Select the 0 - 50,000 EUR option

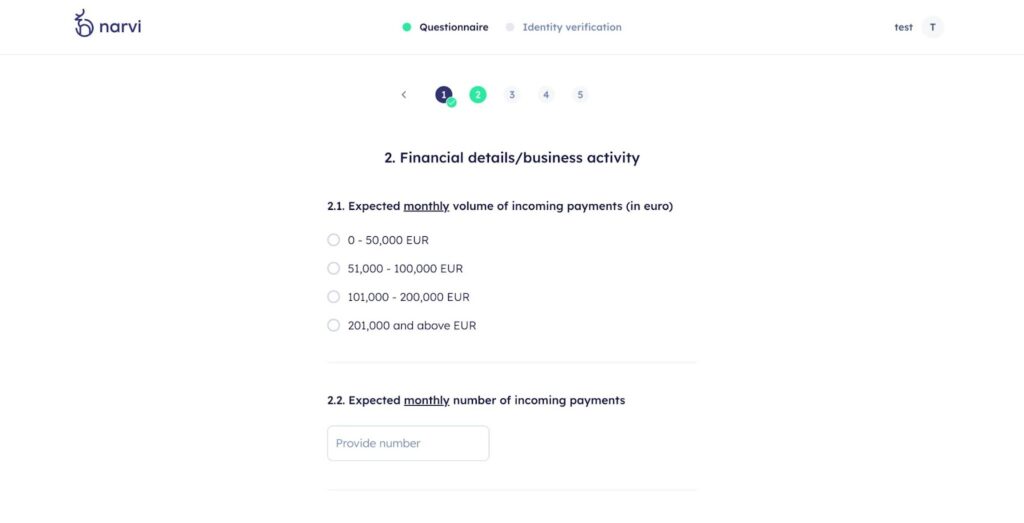pyautogui.click(x=334, y=240)
